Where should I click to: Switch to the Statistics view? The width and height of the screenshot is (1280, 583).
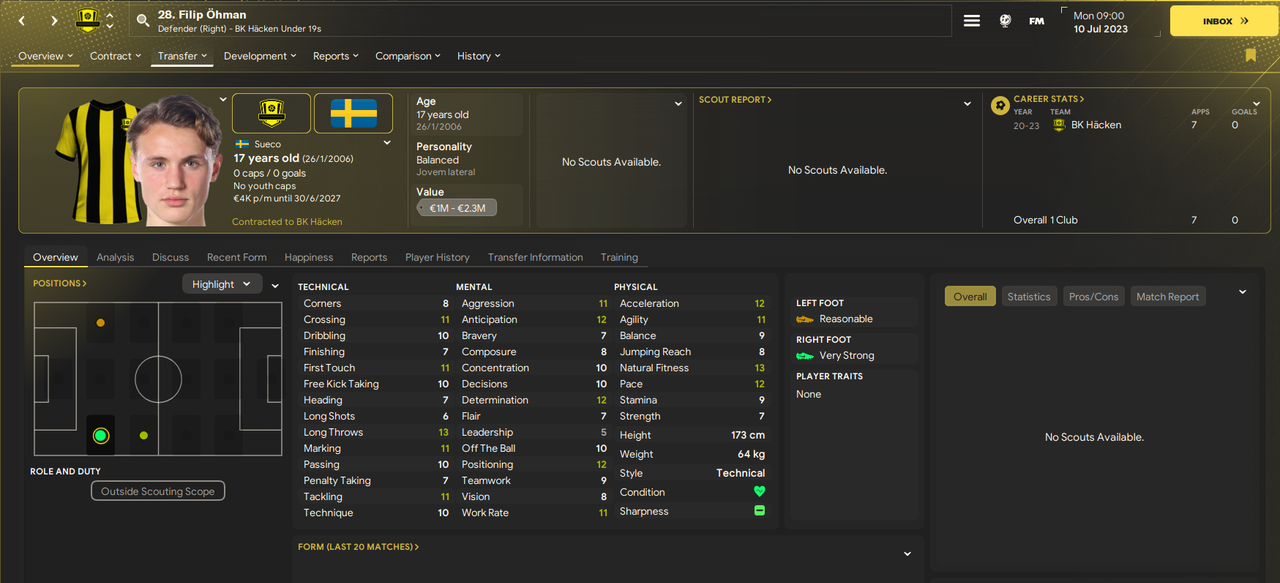[x=1029, y=296]
